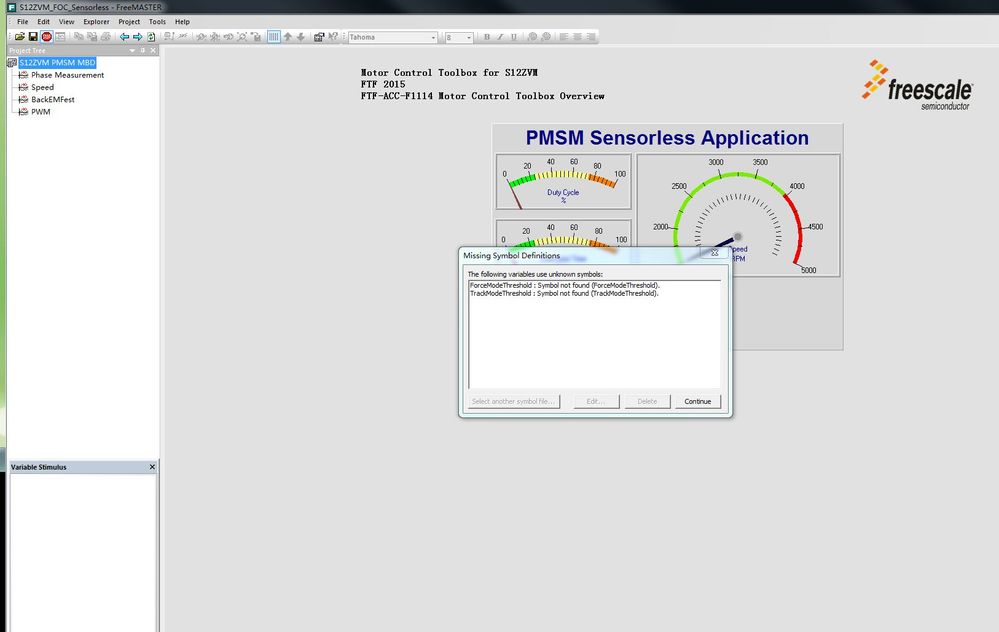Close the Project Tree panel

tap(153, 50)
